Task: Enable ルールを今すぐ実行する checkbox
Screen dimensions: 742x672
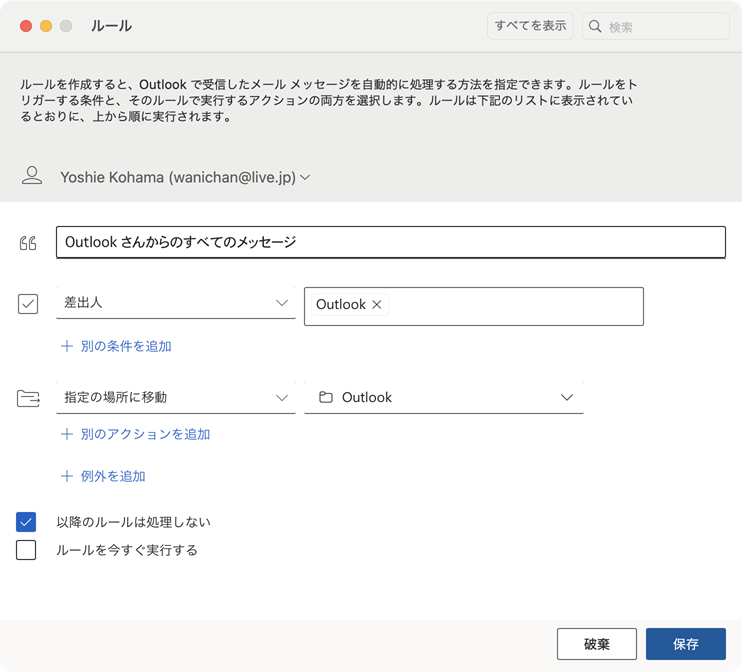Action: point(26,550)
